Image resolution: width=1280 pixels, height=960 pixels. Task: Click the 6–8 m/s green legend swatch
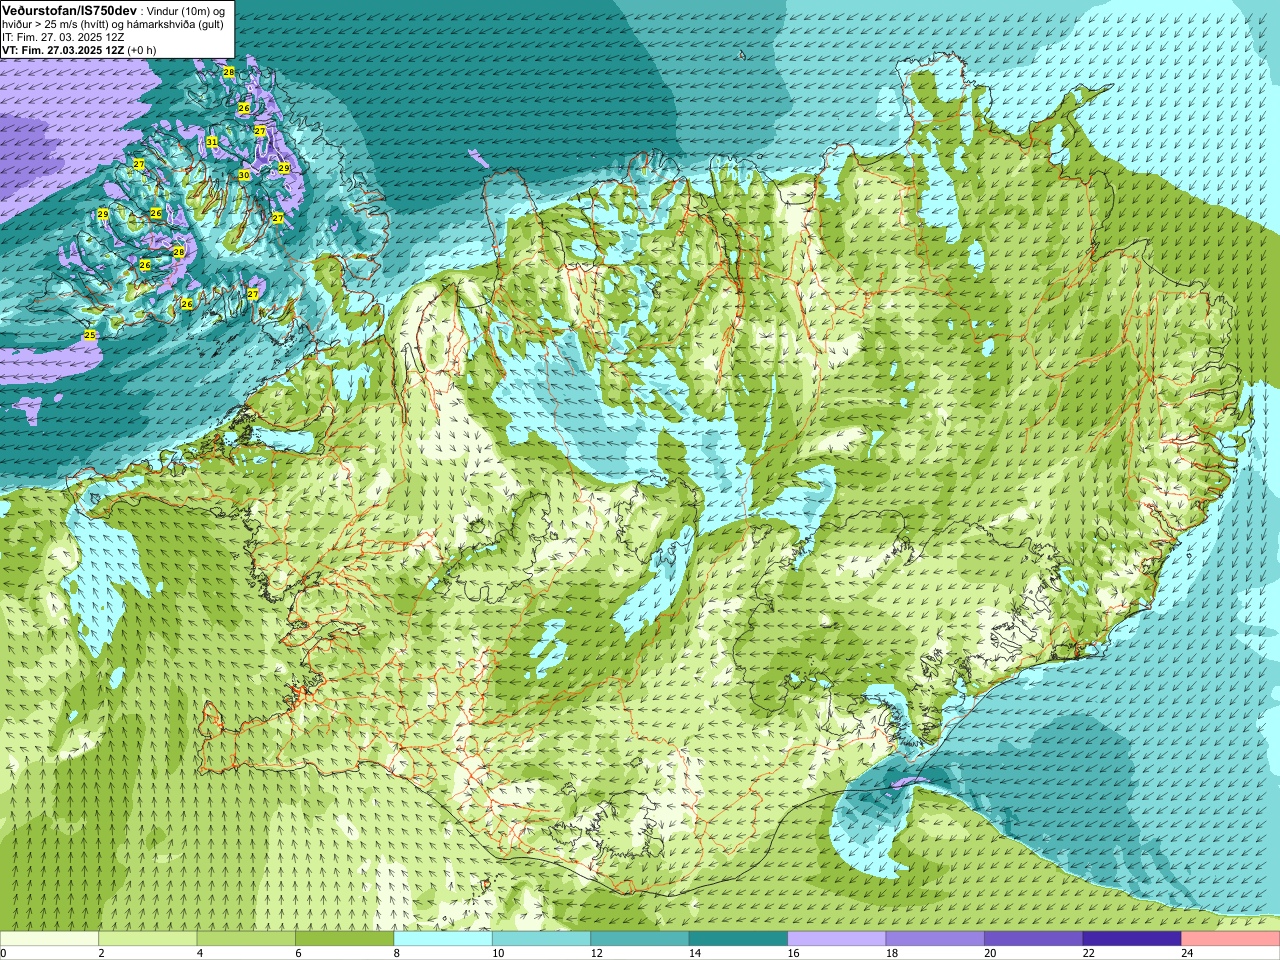pos(345,939)
